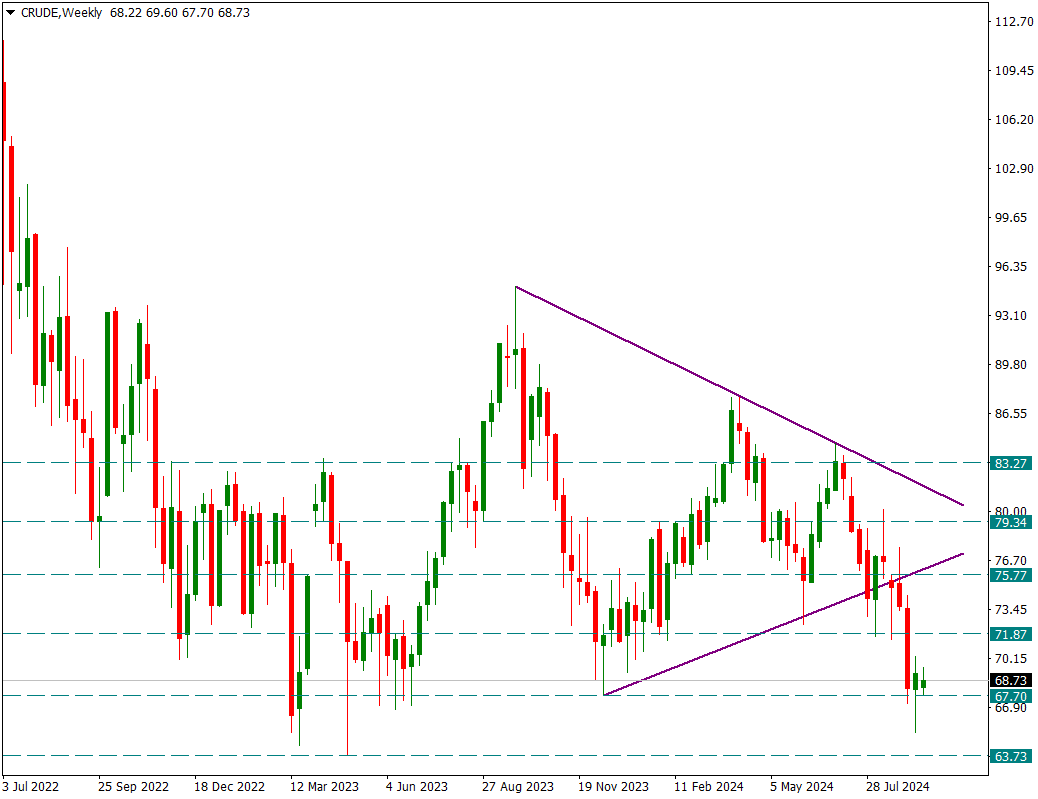
Task: Select the 79.34 horizontal level label
Action: [x=1011, y=522]
